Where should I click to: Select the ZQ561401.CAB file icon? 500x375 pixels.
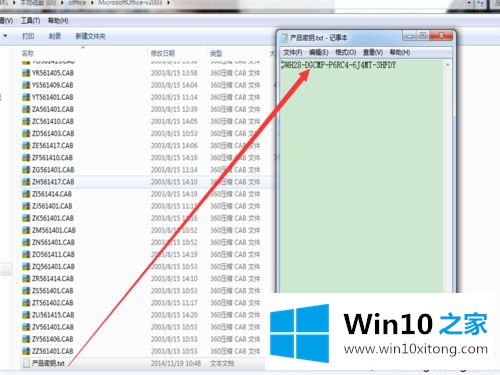[x=26, y=266]
